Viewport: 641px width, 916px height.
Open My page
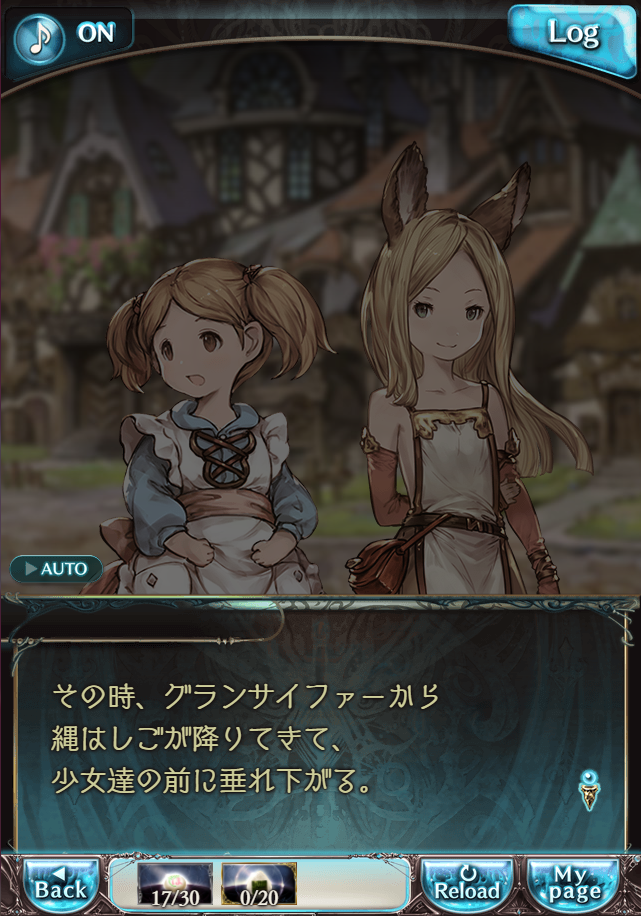tap(573, 883)
